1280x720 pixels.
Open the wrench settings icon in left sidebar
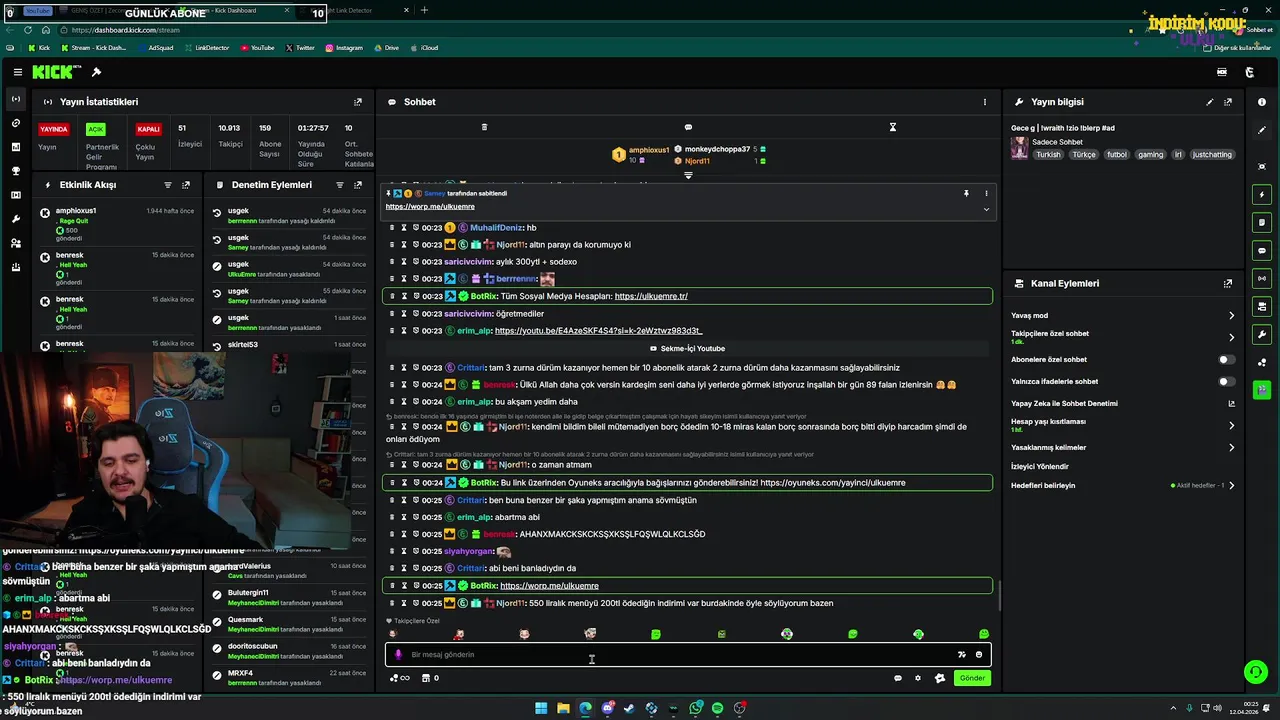(x=16, y=219)
